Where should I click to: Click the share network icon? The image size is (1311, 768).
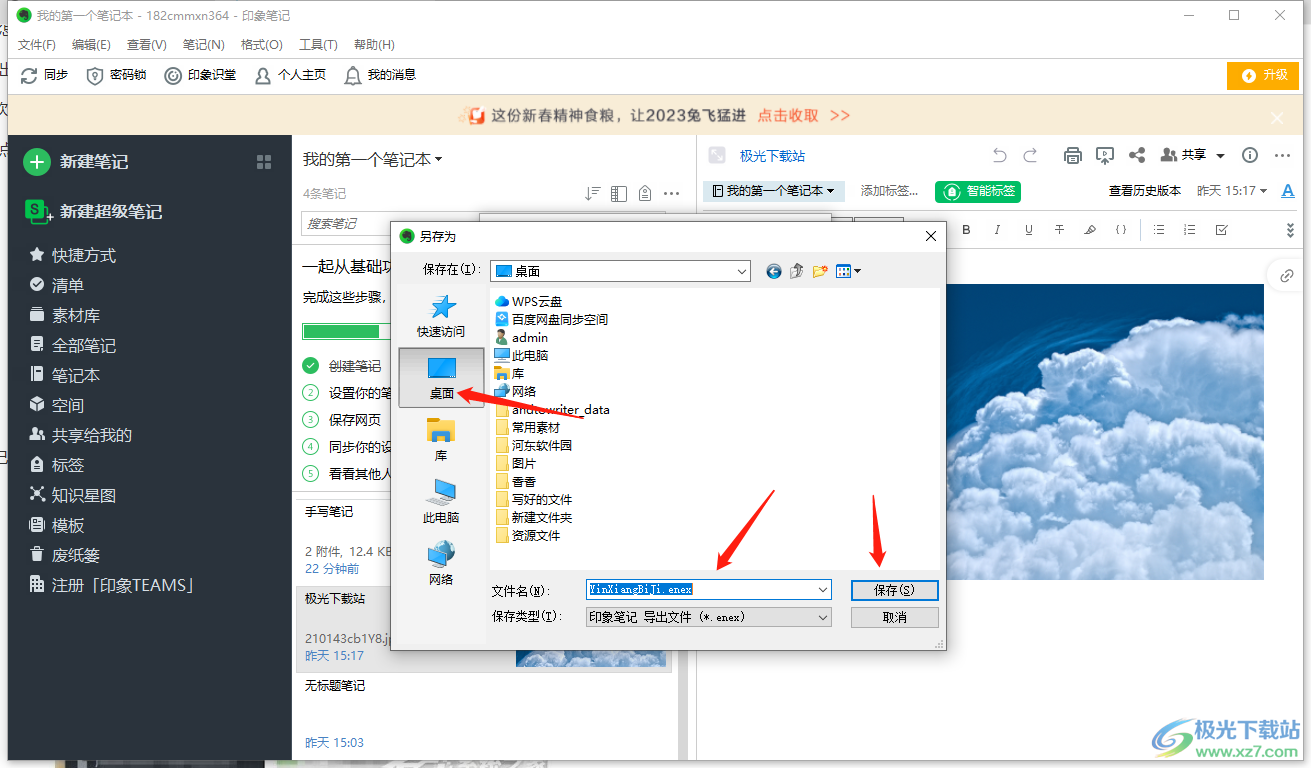(1137, 155)
